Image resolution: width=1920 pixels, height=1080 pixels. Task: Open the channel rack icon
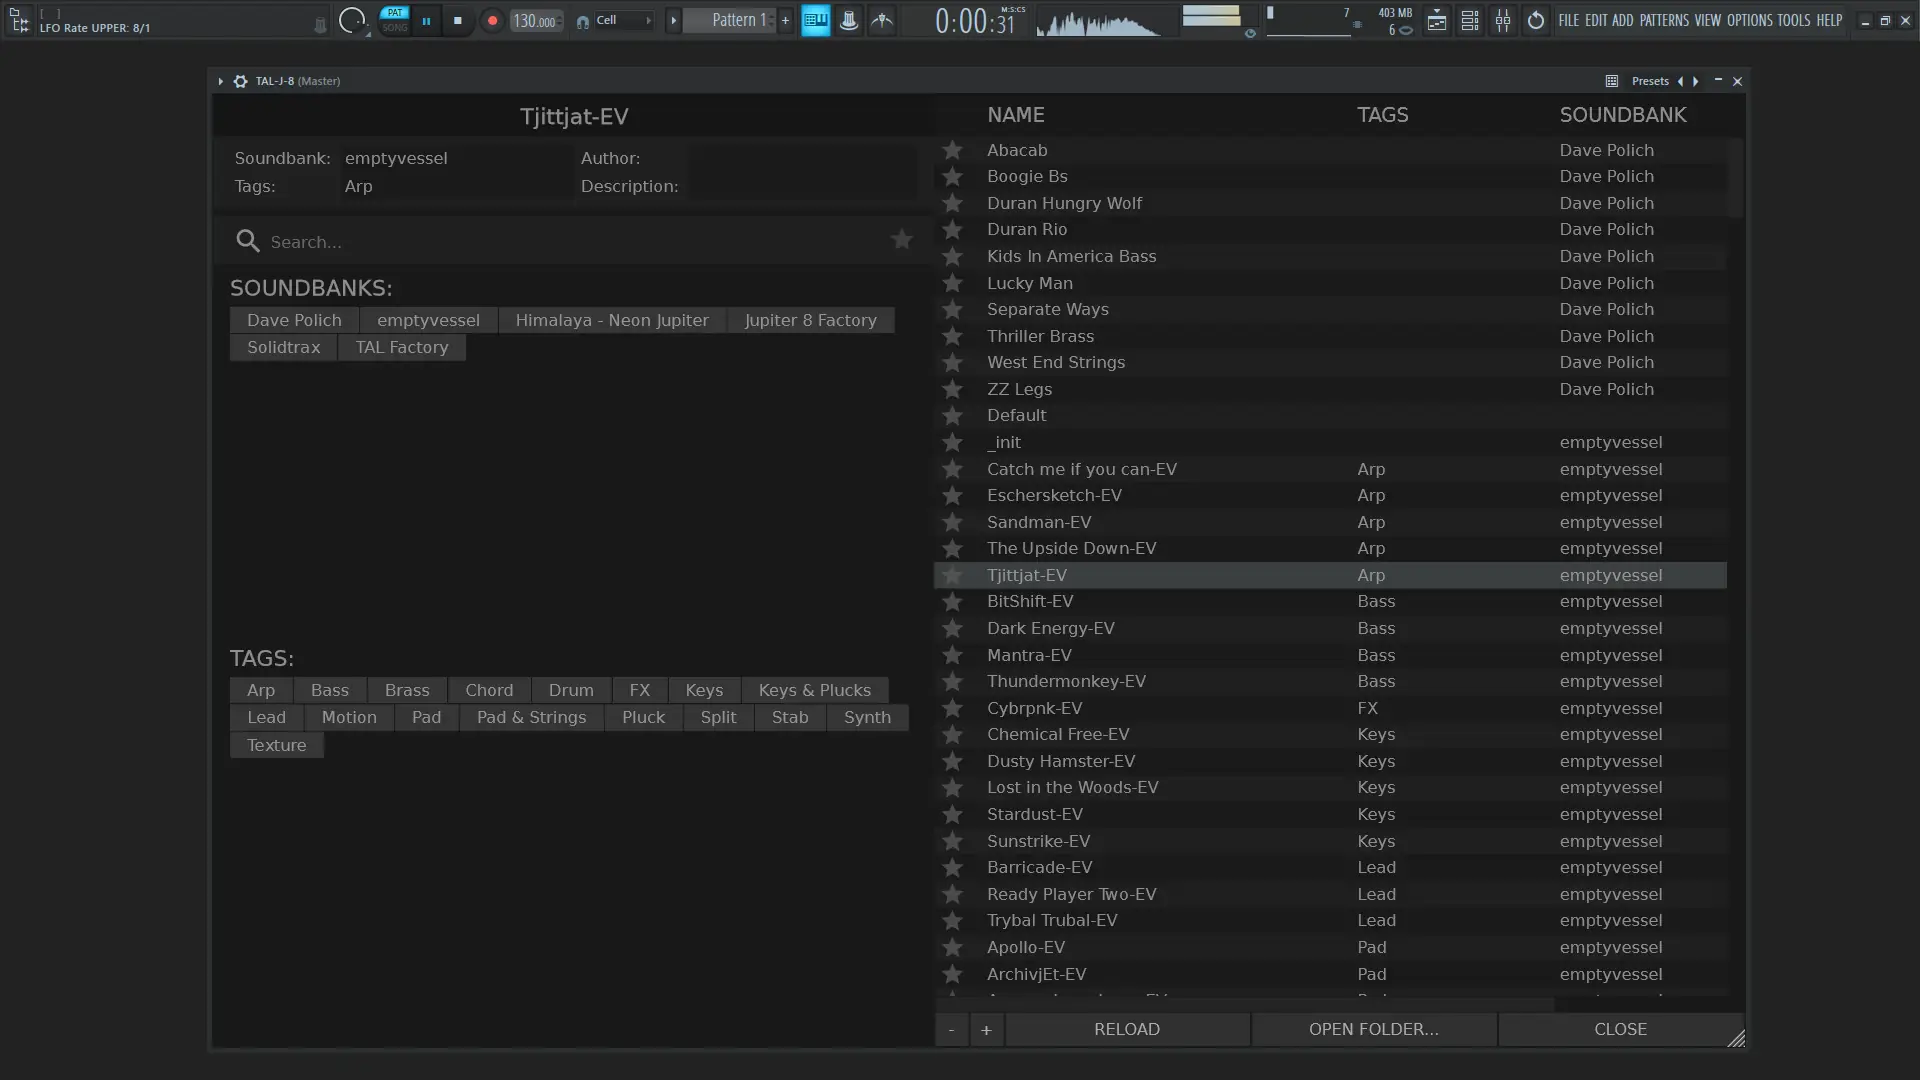coord(1469,20)
